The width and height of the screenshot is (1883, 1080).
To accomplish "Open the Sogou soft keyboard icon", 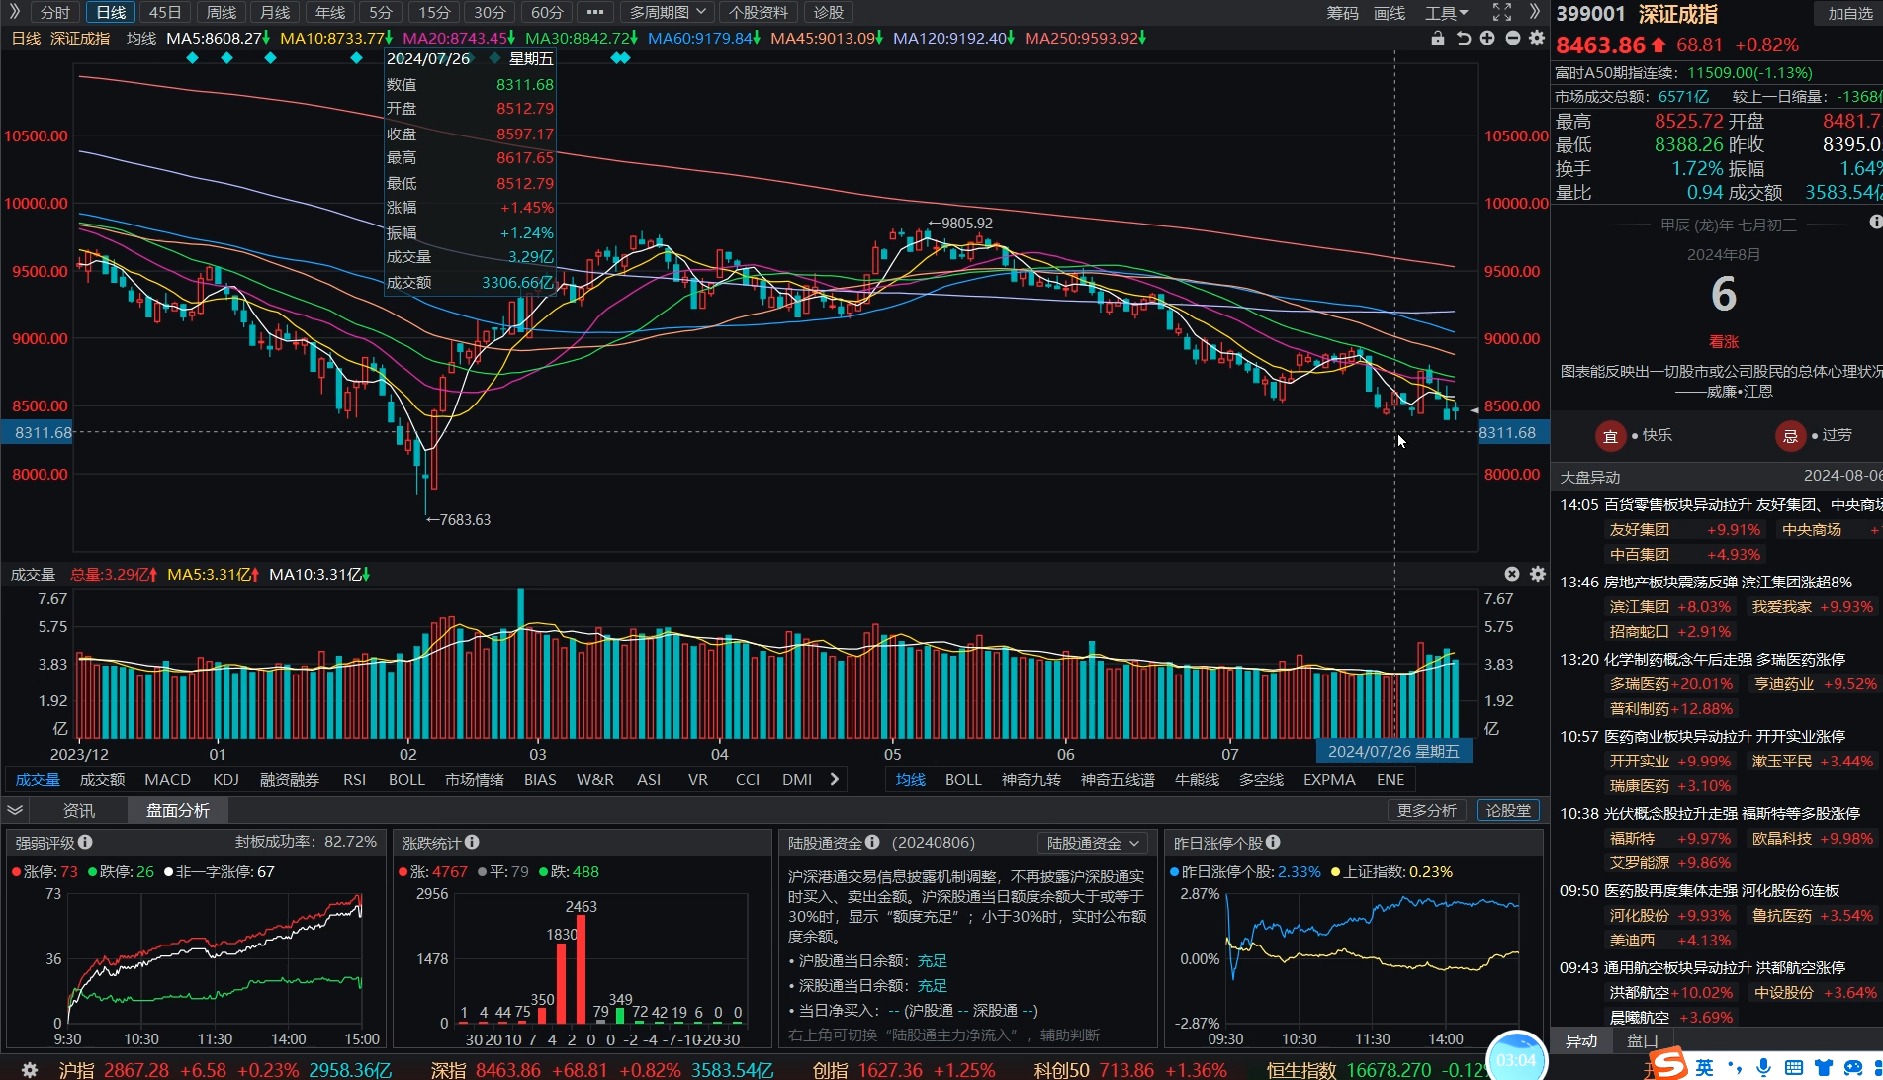I will (x=1794, y=1067).
